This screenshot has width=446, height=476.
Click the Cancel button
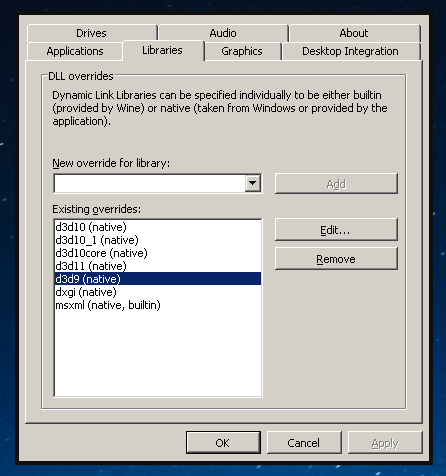click(x=304, y=443)
